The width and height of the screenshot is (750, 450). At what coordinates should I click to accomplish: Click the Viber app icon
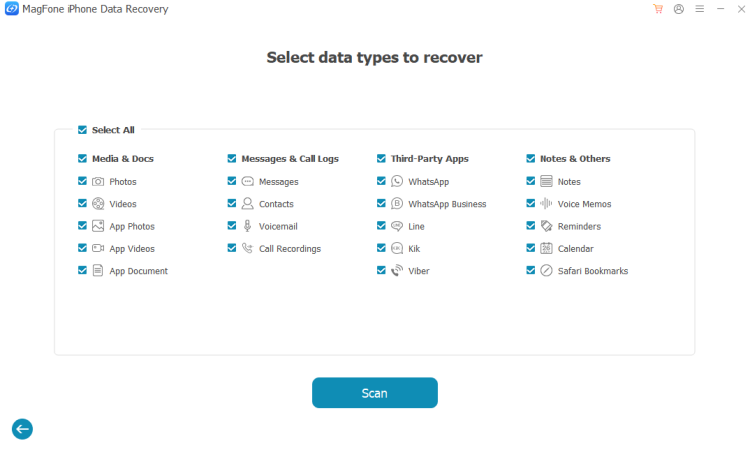pos(397,271)
